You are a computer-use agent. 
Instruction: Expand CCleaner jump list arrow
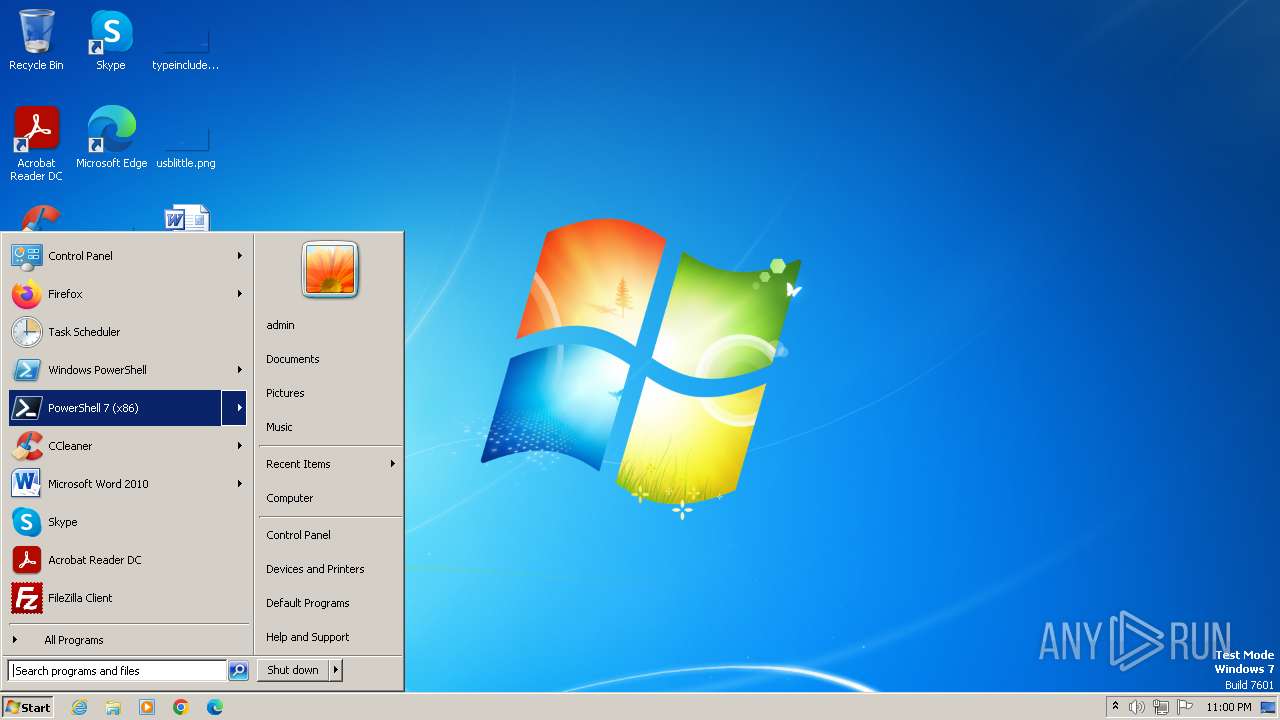click(239, 446)
